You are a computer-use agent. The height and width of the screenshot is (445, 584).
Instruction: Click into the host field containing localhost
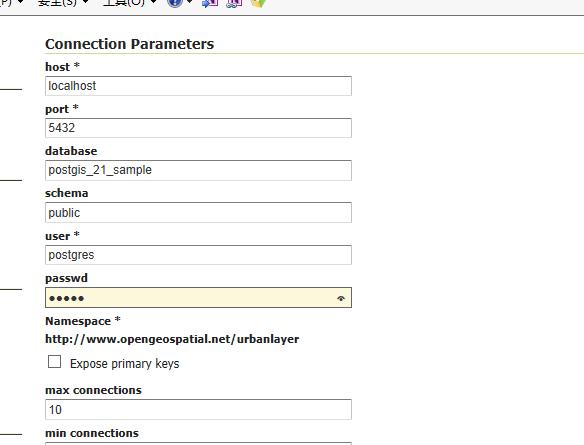[198, 86]
